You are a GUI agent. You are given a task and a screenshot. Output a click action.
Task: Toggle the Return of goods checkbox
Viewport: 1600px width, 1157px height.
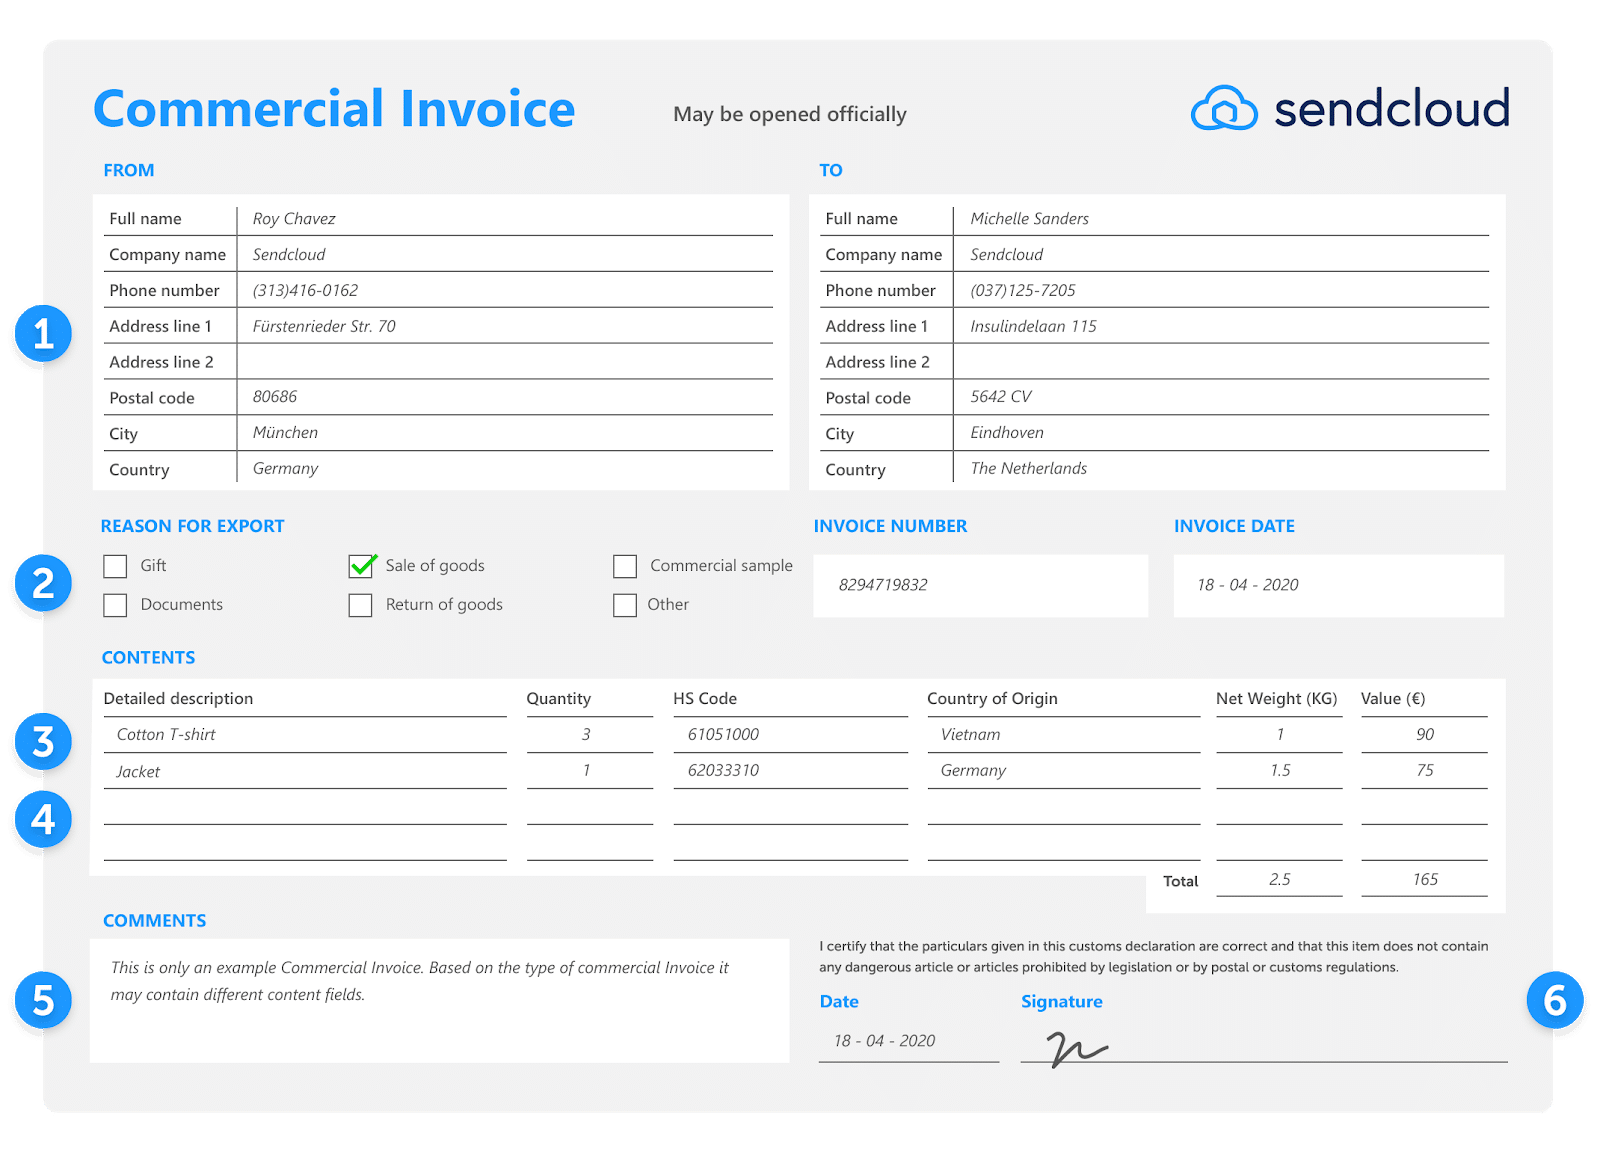[360, 604]
